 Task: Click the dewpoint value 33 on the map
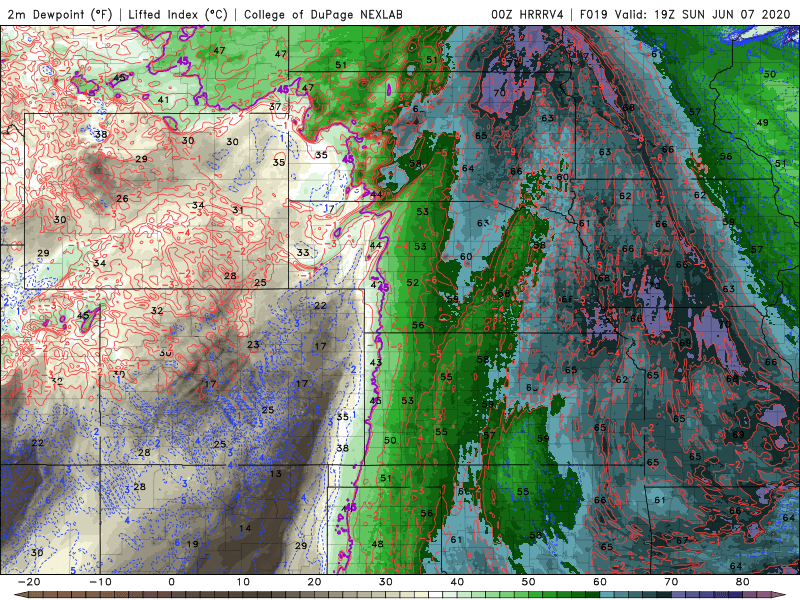pos(303,252)
